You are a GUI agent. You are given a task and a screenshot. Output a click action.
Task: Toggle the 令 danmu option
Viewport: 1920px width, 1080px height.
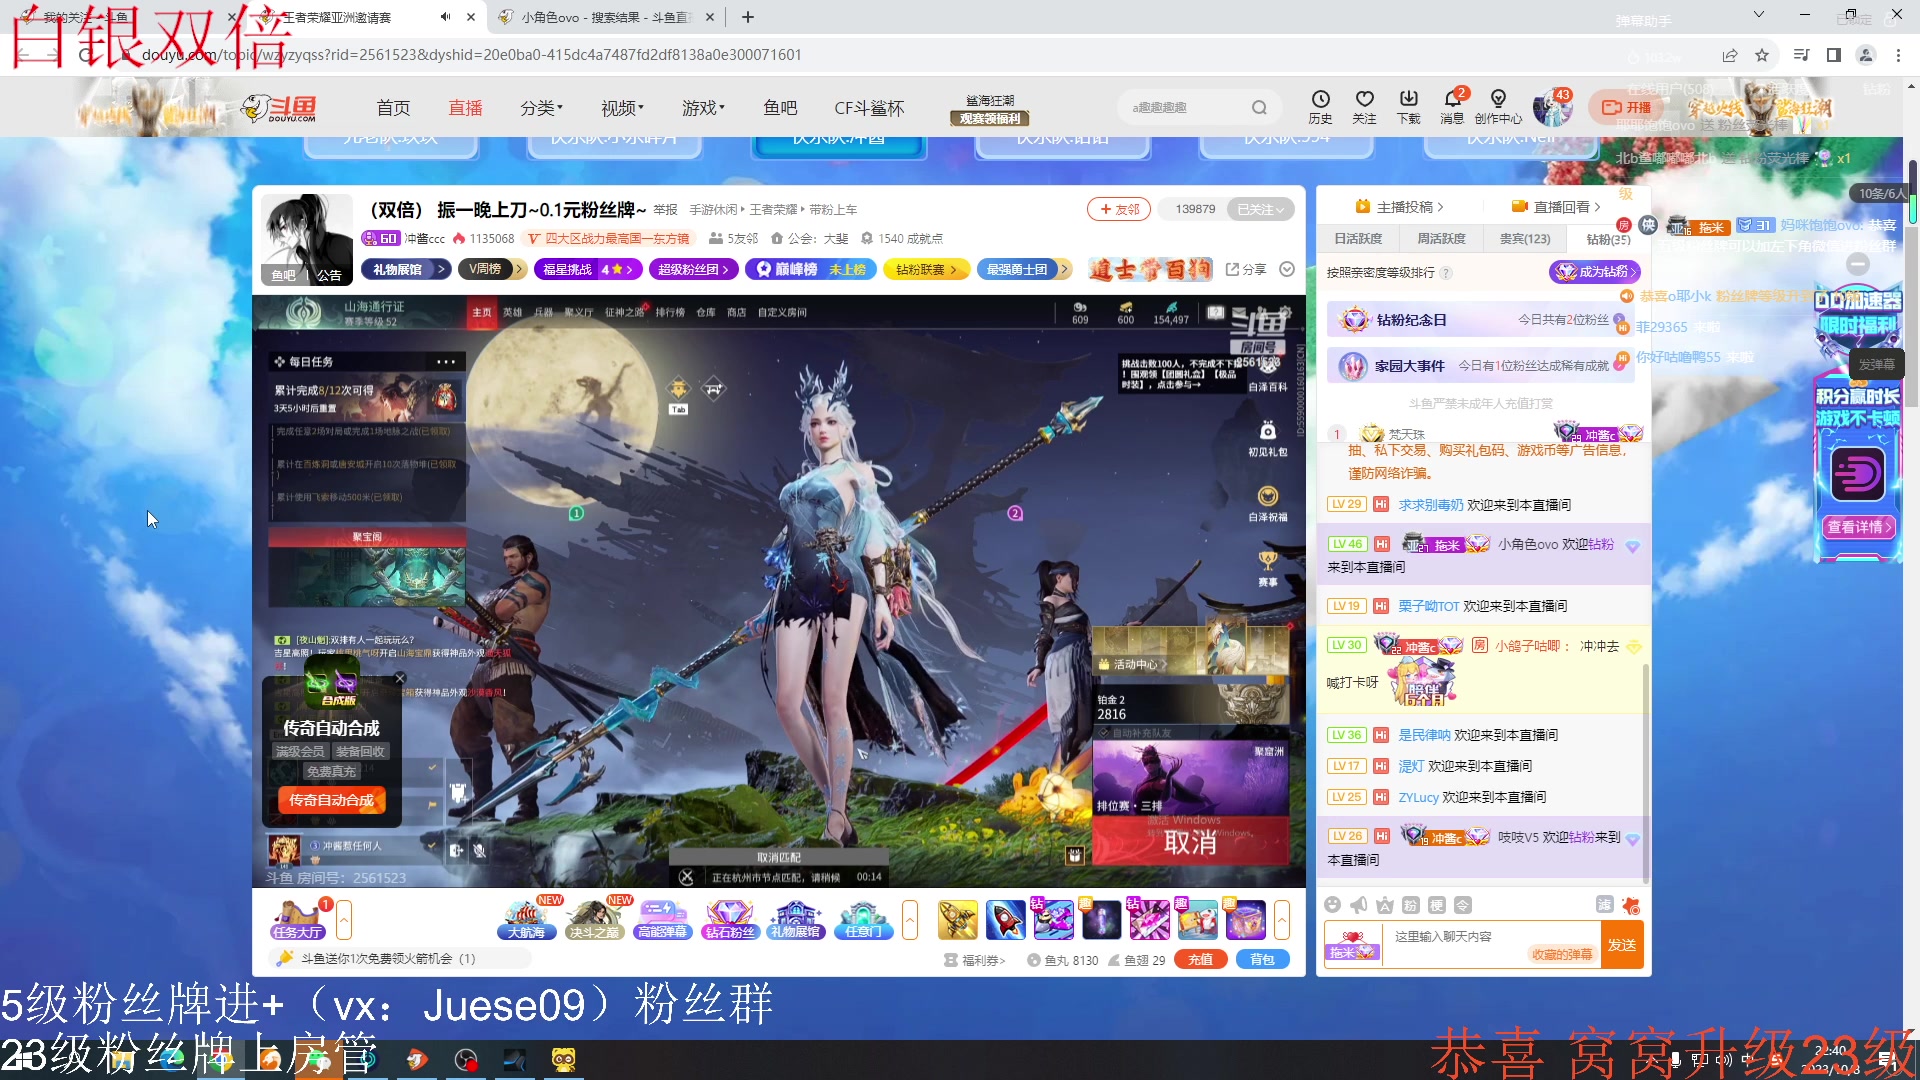point(1463,904)
